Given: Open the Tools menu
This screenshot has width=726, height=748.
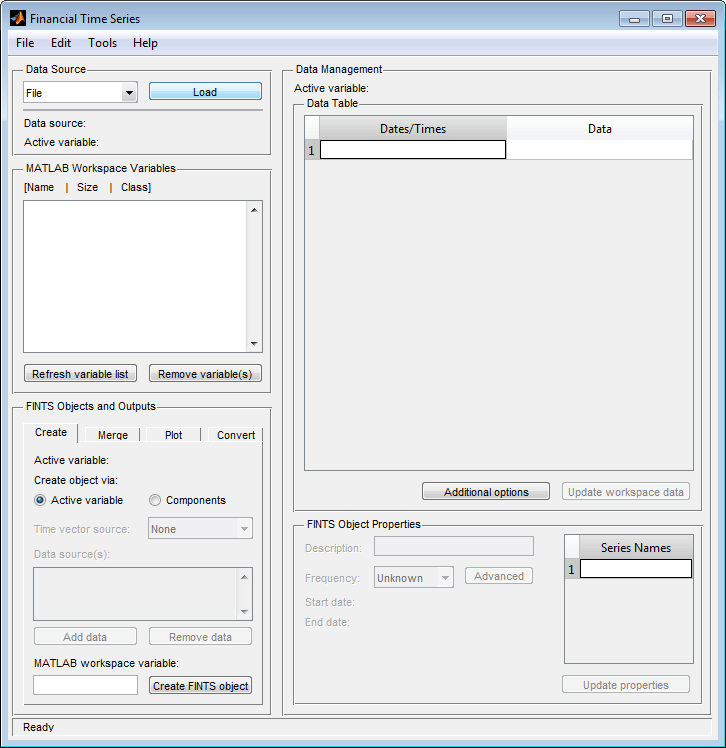Looking at the screenshot, I should 103,43.
